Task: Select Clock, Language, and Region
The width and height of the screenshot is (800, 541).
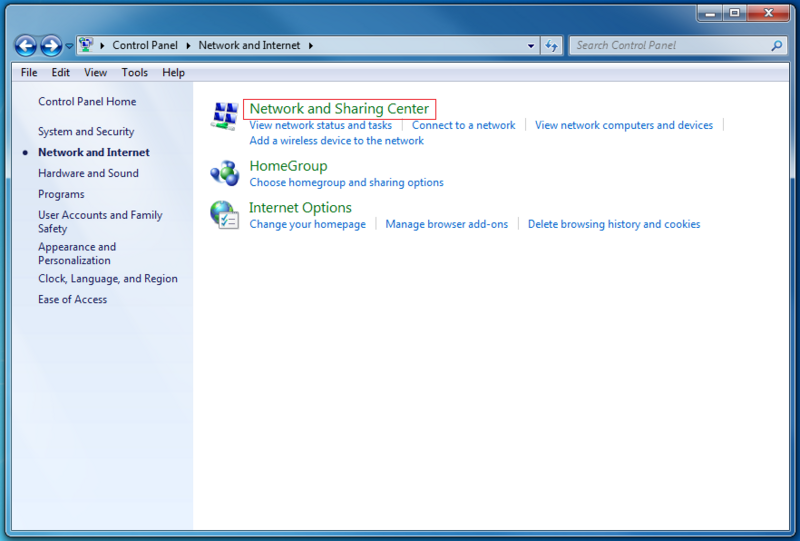Action: pos(108,279)
